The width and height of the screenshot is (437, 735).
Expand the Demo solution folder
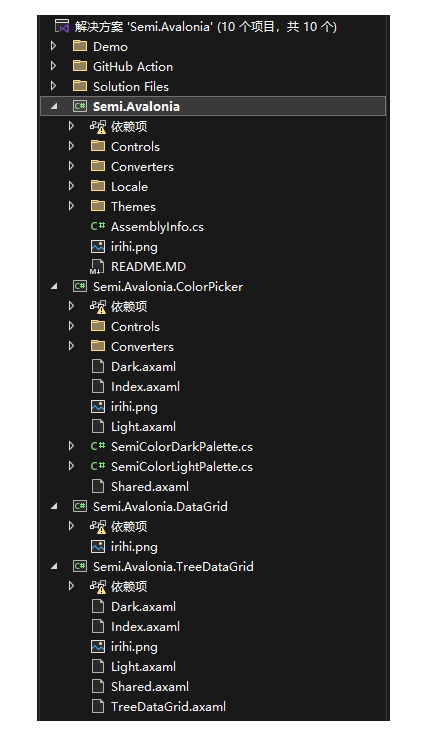tap(53, 46)
